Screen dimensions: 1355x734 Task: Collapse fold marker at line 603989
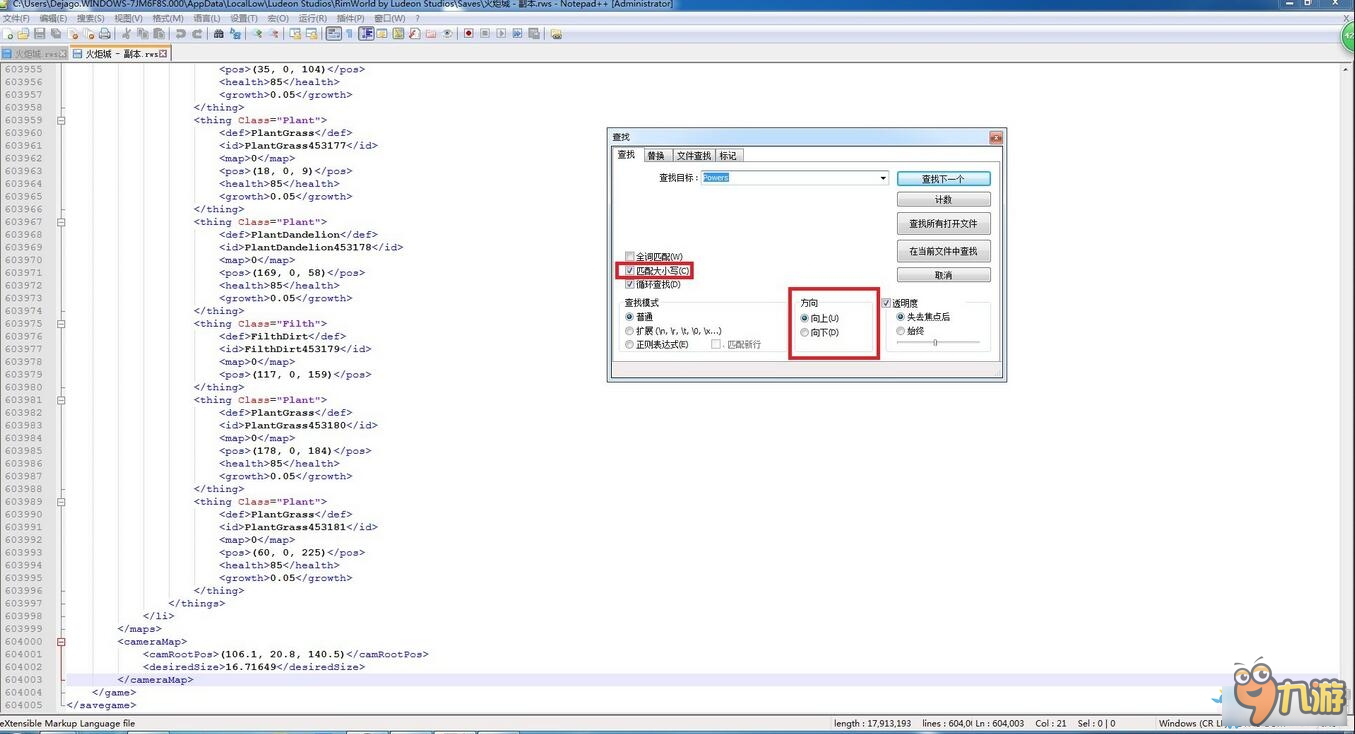[x=61, y=502]
